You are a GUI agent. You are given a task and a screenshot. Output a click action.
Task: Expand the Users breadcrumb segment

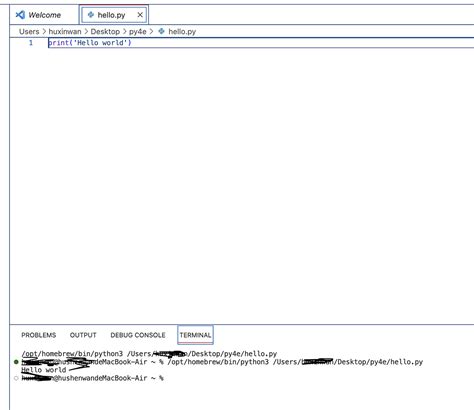point(29,32)
